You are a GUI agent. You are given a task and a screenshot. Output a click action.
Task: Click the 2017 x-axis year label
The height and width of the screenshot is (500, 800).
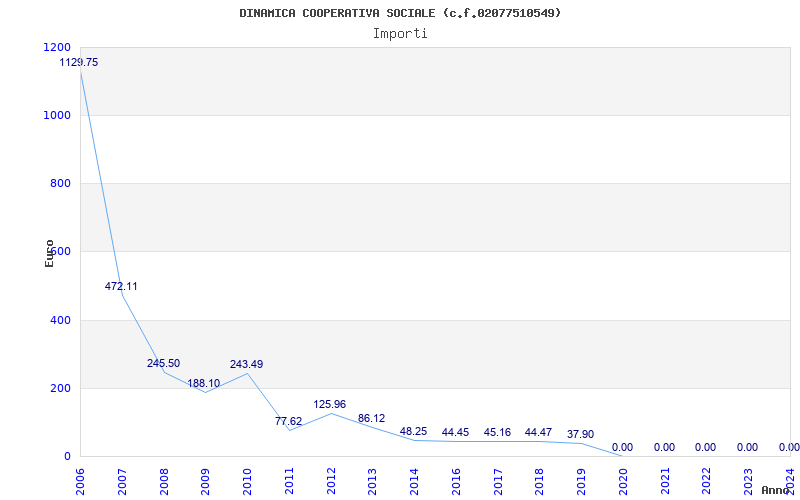(x=498, y=482)
